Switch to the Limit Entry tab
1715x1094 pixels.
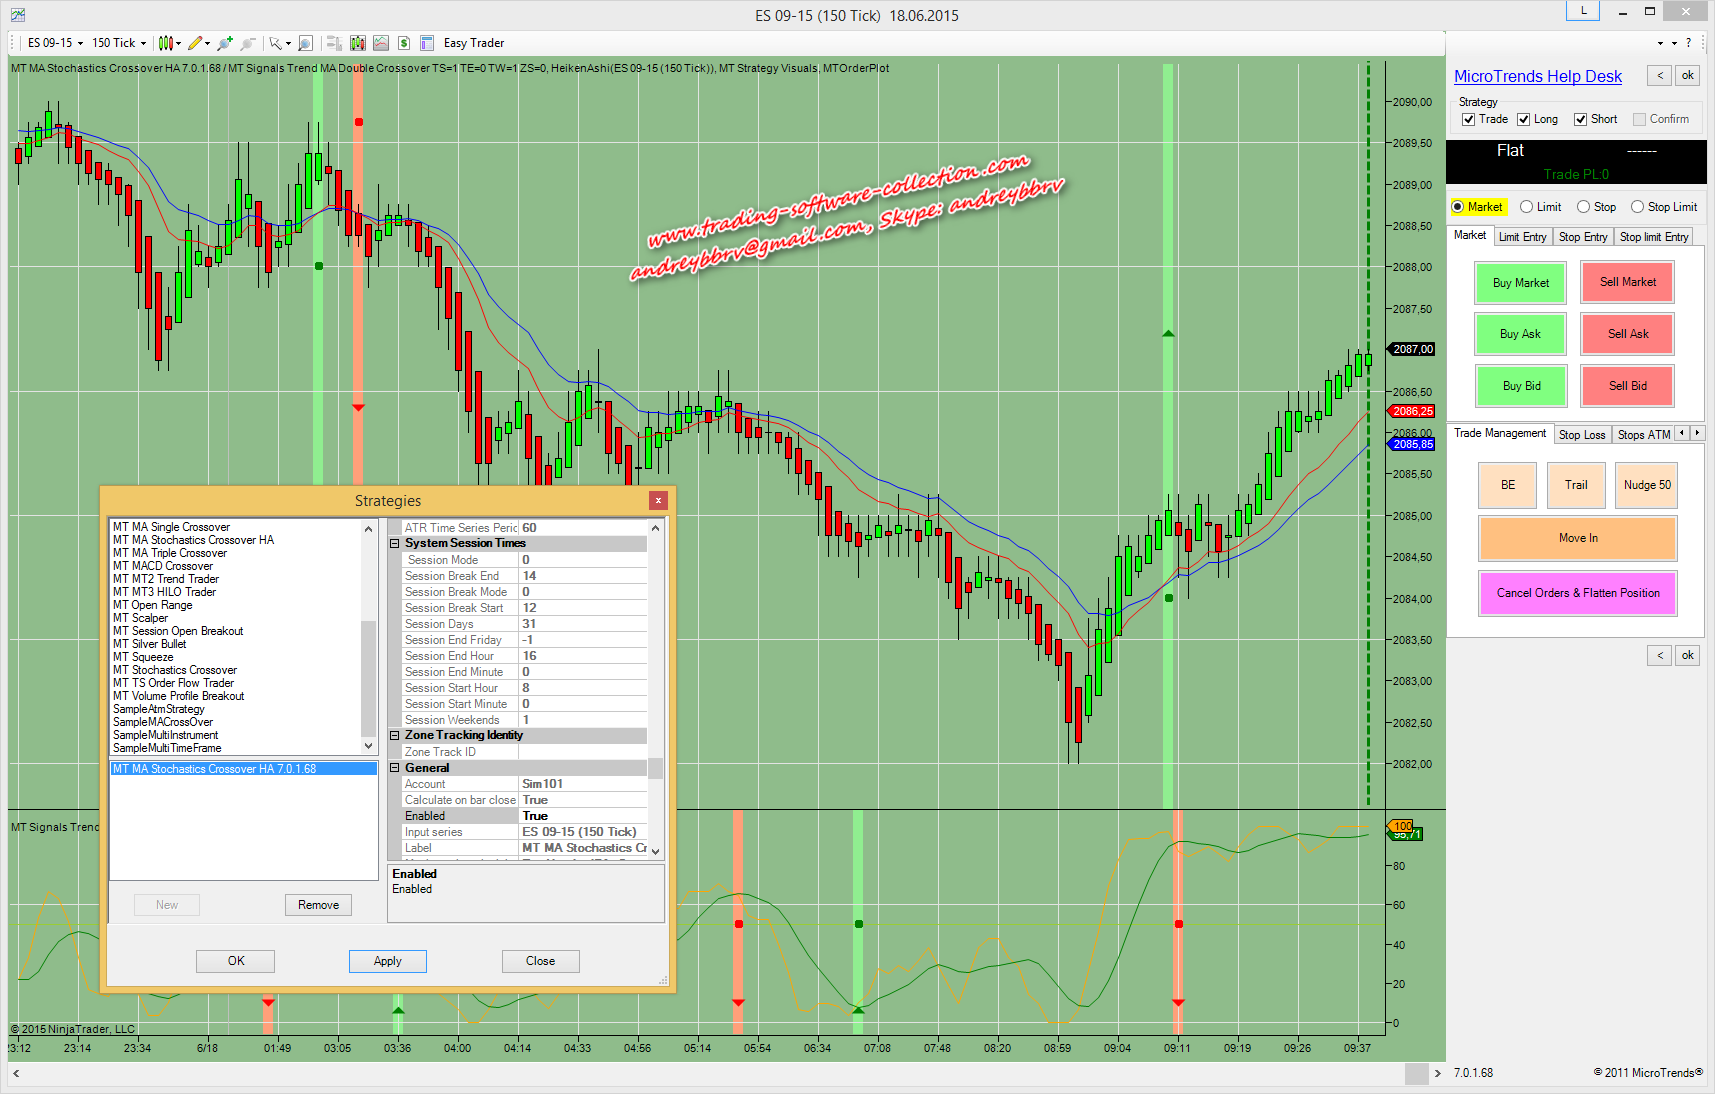click(1522, 237)
